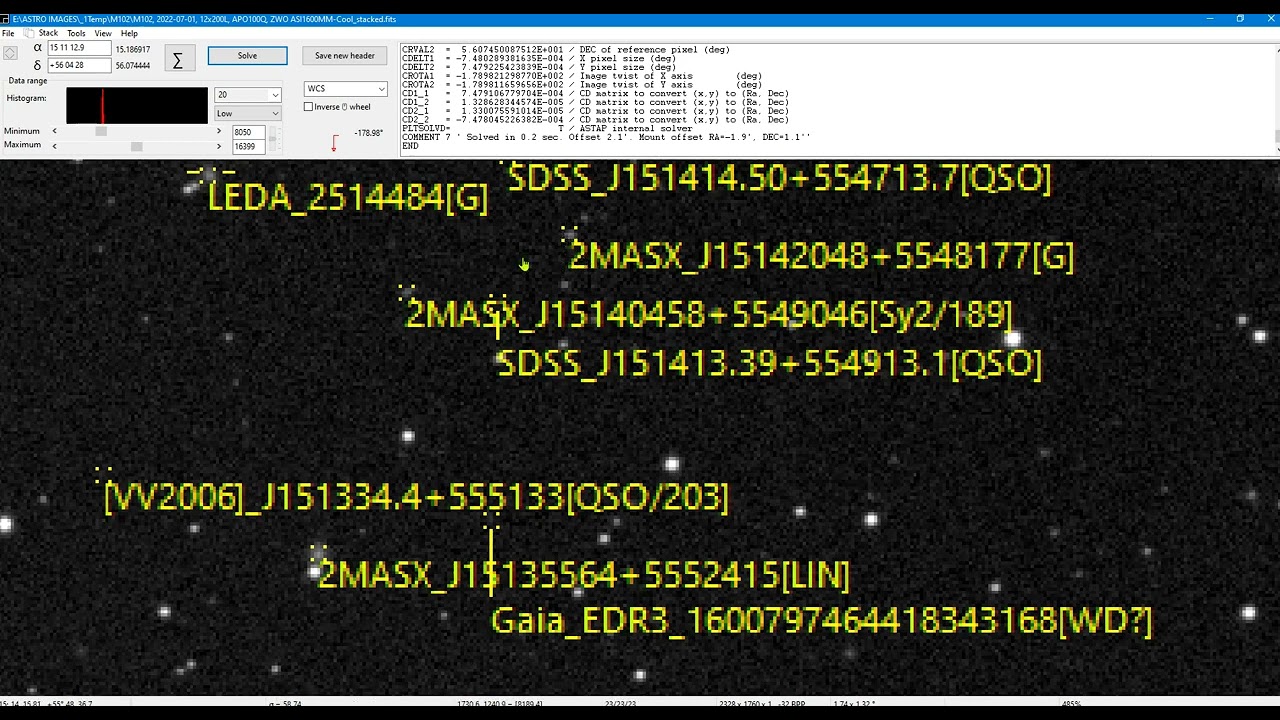Click the Maximum slider right arrow
This screenshot has height=720, width=1280.
219,146
